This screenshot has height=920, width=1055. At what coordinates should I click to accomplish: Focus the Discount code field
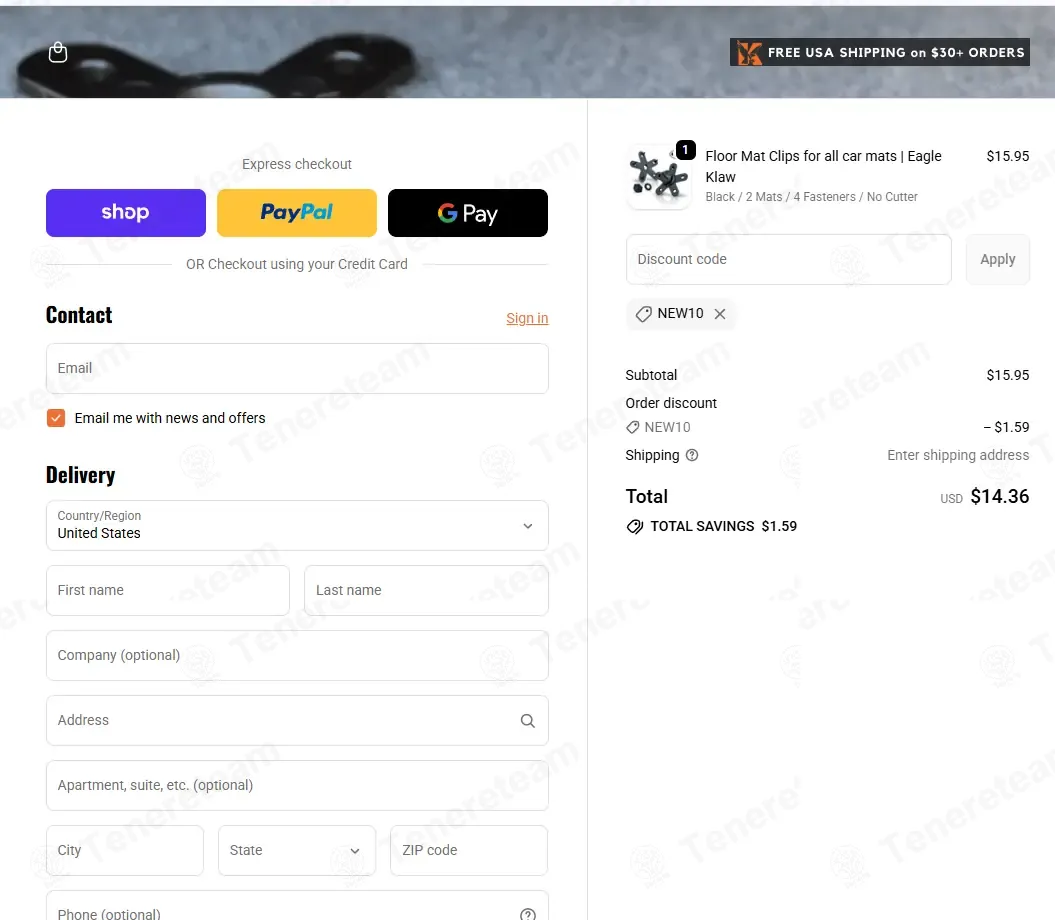coord(789,259)
